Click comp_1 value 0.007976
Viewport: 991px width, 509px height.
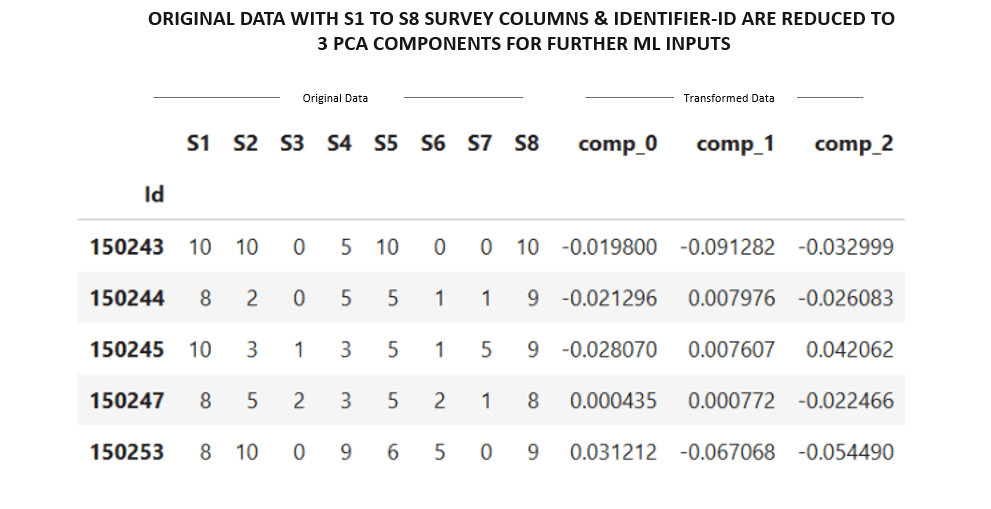click(x=731, y=298)
